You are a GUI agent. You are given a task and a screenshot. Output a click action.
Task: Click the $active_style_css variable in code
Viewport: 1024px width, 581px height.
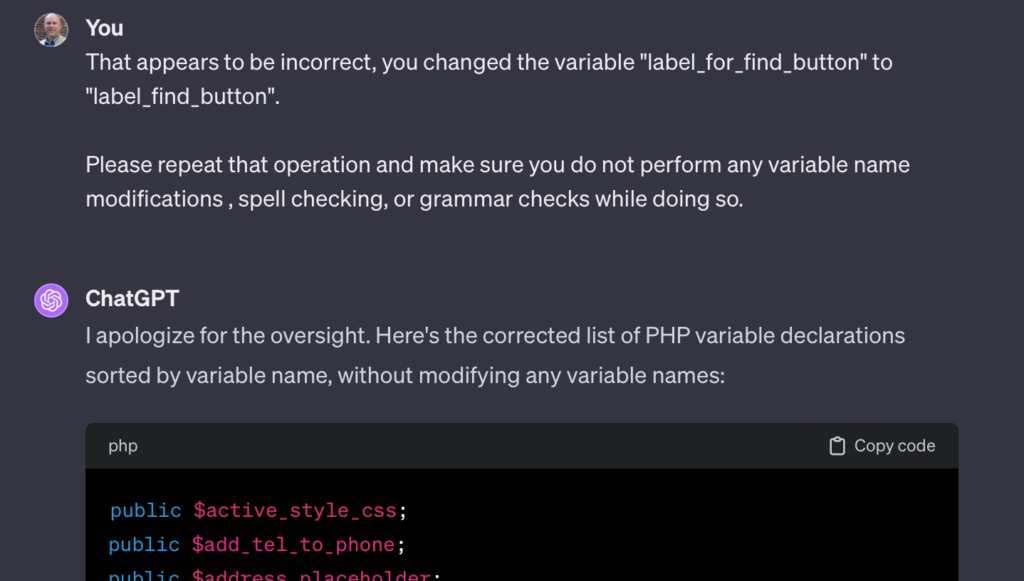(x=296, y=510)
